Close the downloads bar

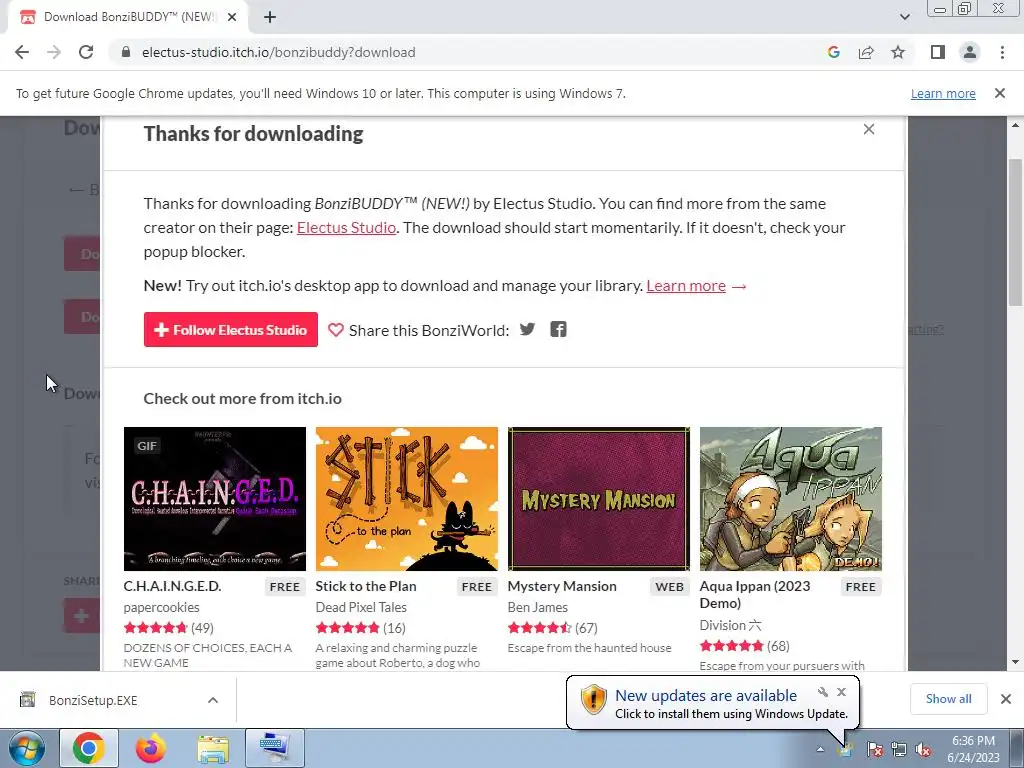pos(1006,699)
